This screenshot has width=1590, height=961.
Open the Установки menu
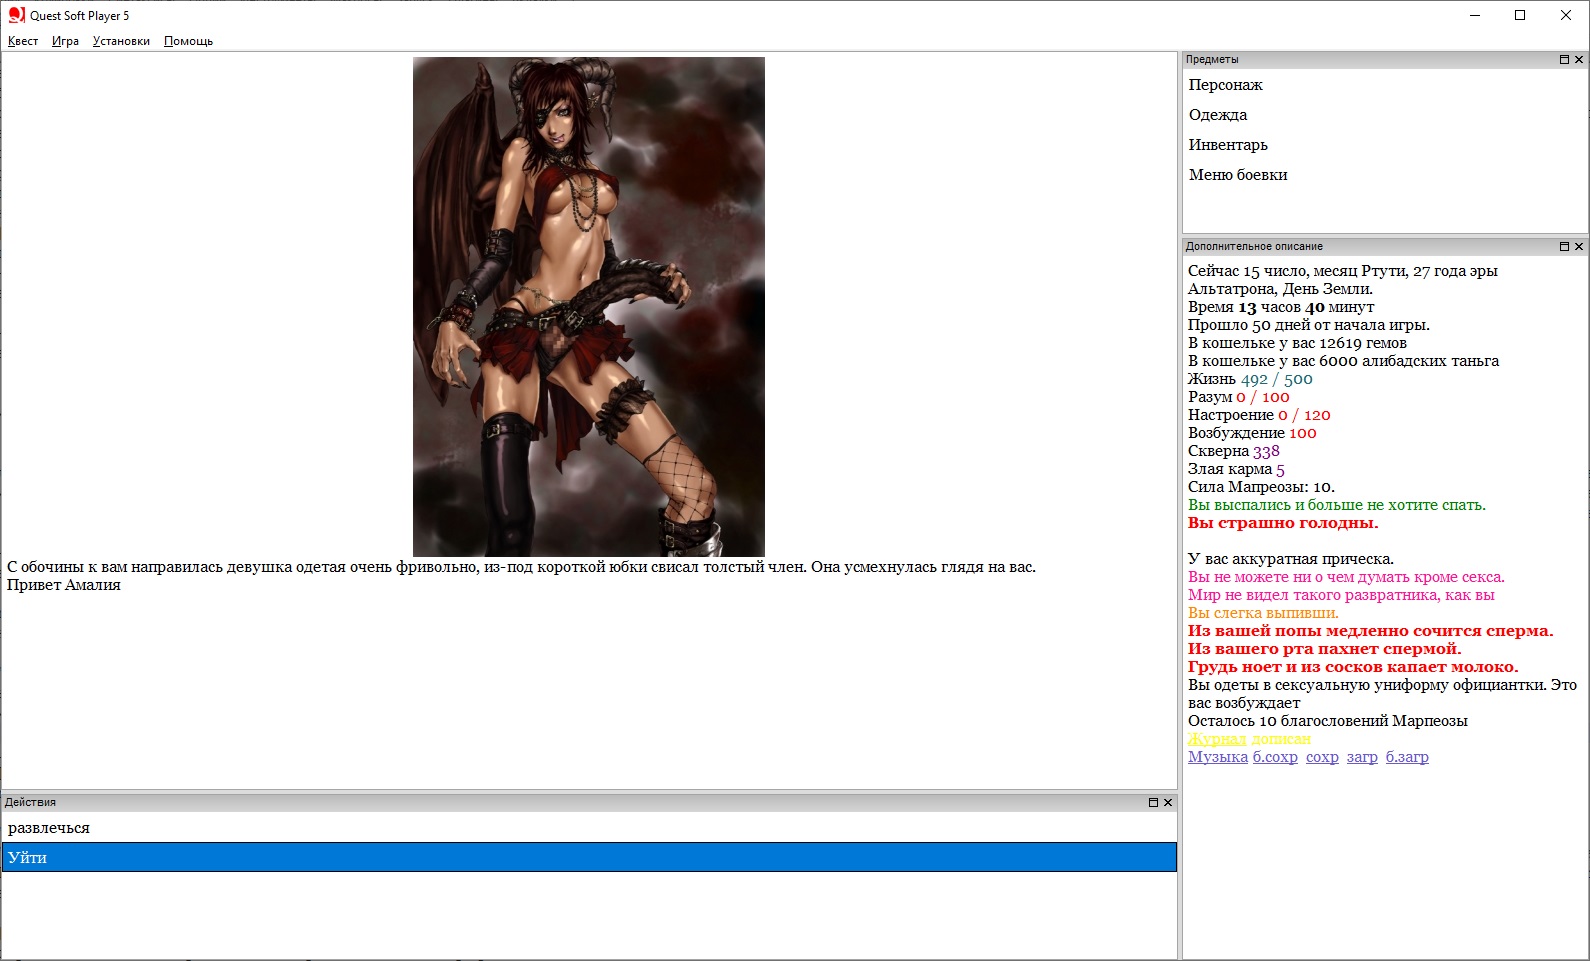tap(121, 41)
